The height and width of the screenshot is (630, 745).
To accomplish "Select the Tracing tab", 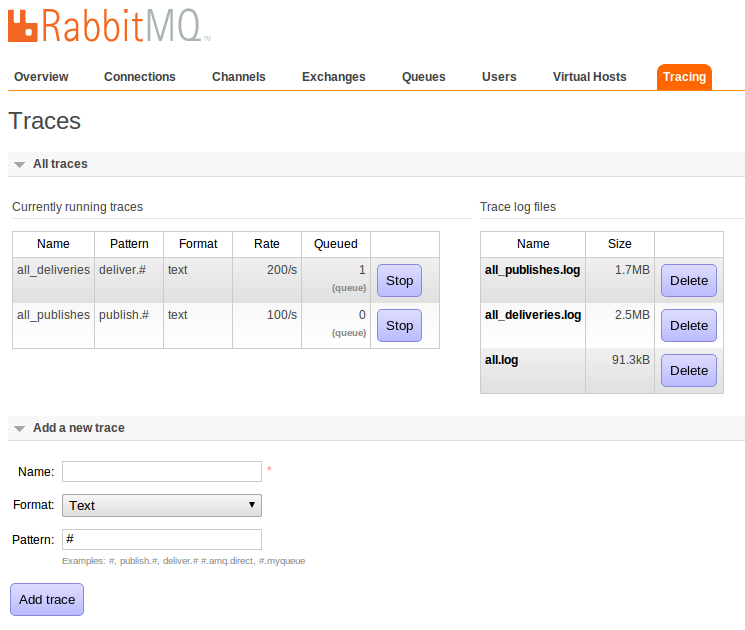I will pyautogui.click(x=684, y=77).
